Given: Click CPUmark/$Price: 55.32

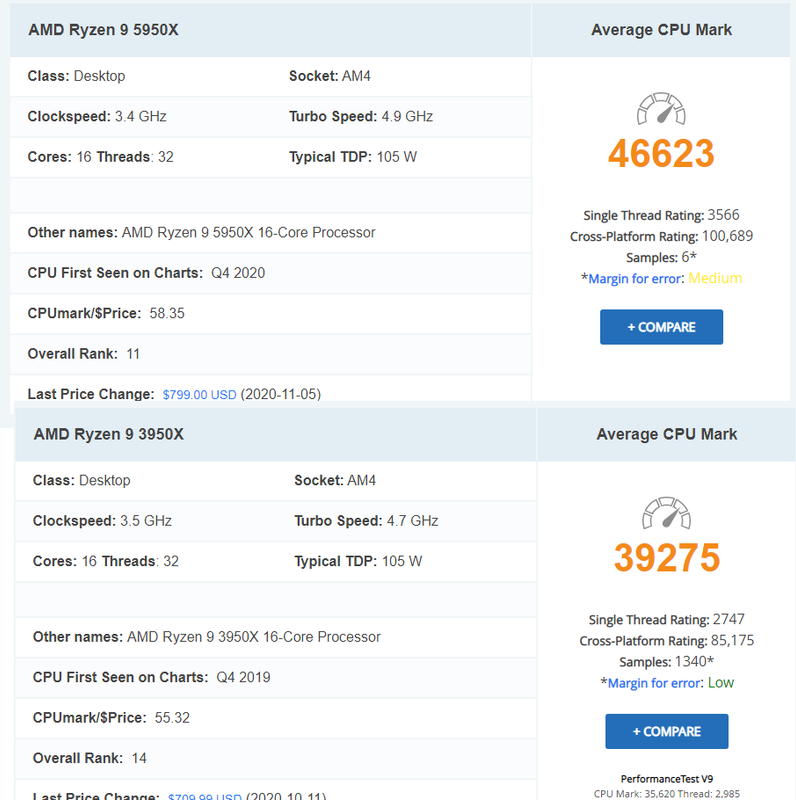Looking at the screenshot, I should click(x=111, y=717).
